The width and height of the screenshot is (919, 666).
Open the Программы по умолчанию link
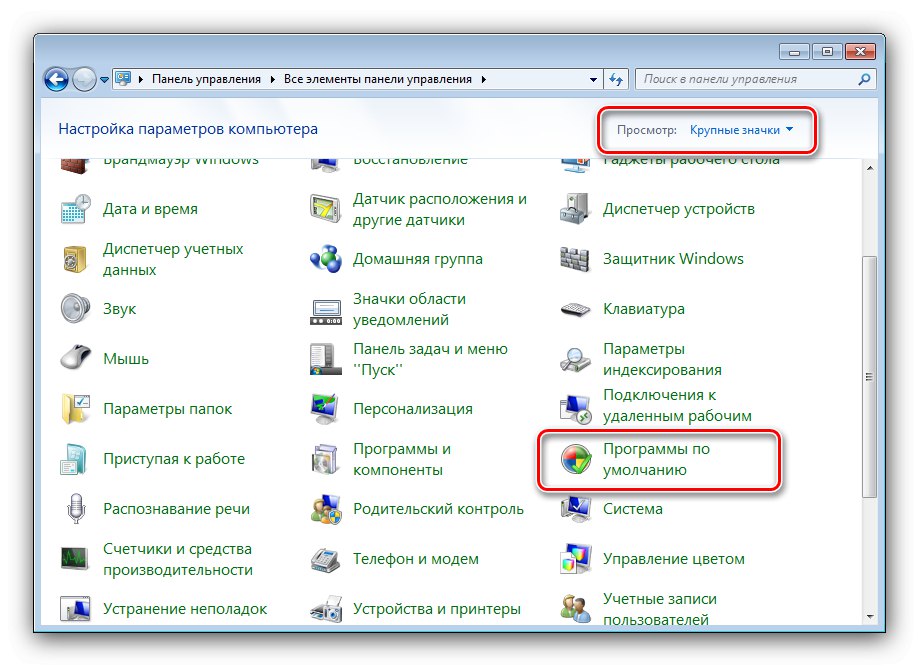656,459
